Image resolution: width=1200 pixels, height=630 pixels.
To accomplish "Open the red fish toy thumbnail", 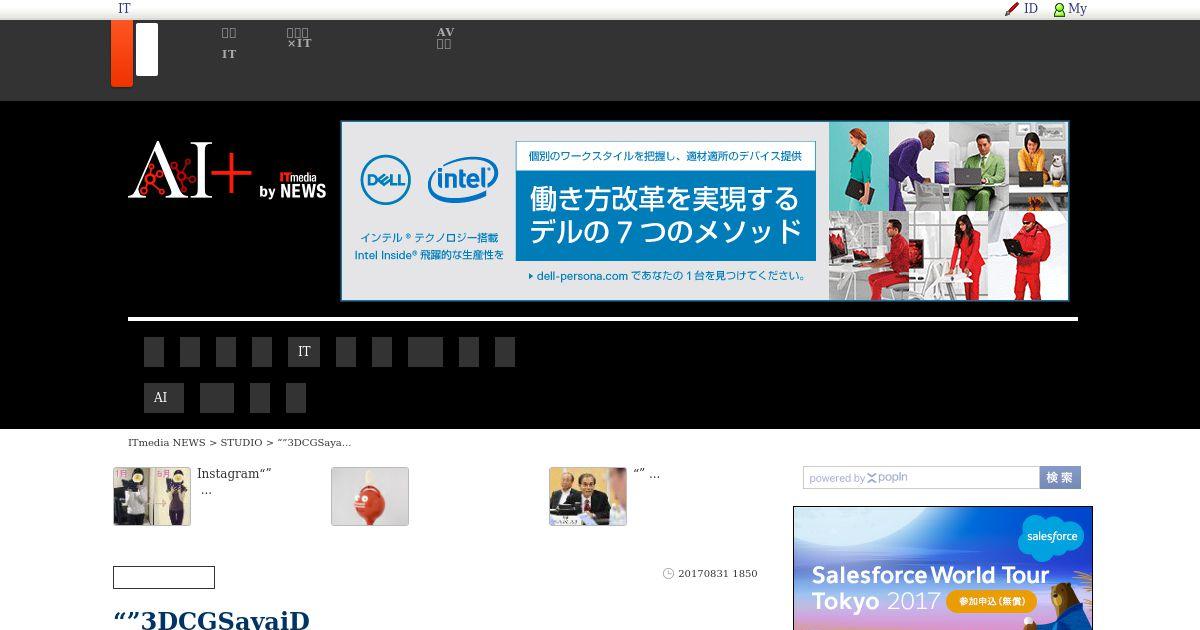I will 370,496.
